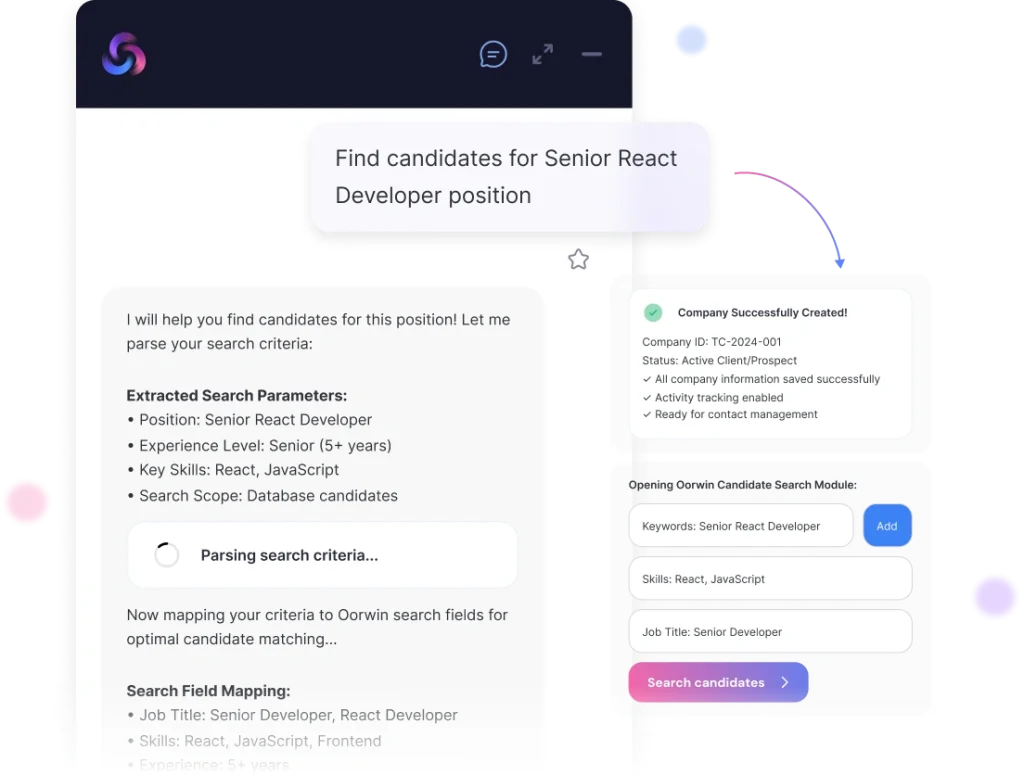
Task: Select the Job Title: Senior Developer field
Action: pyautogui.click(x=770, y=632)
